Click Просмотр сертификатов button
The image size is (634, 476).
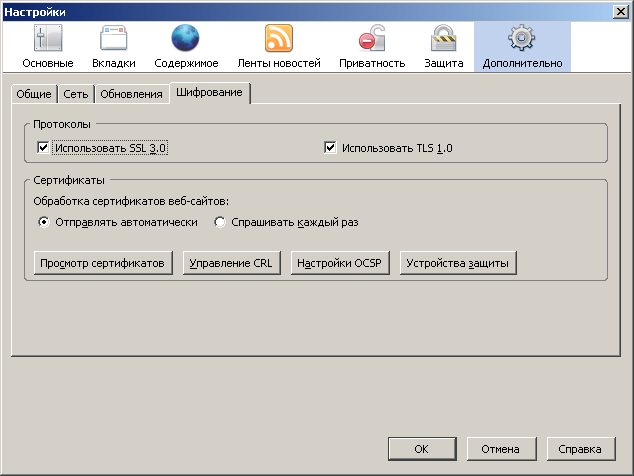(103, 263)
